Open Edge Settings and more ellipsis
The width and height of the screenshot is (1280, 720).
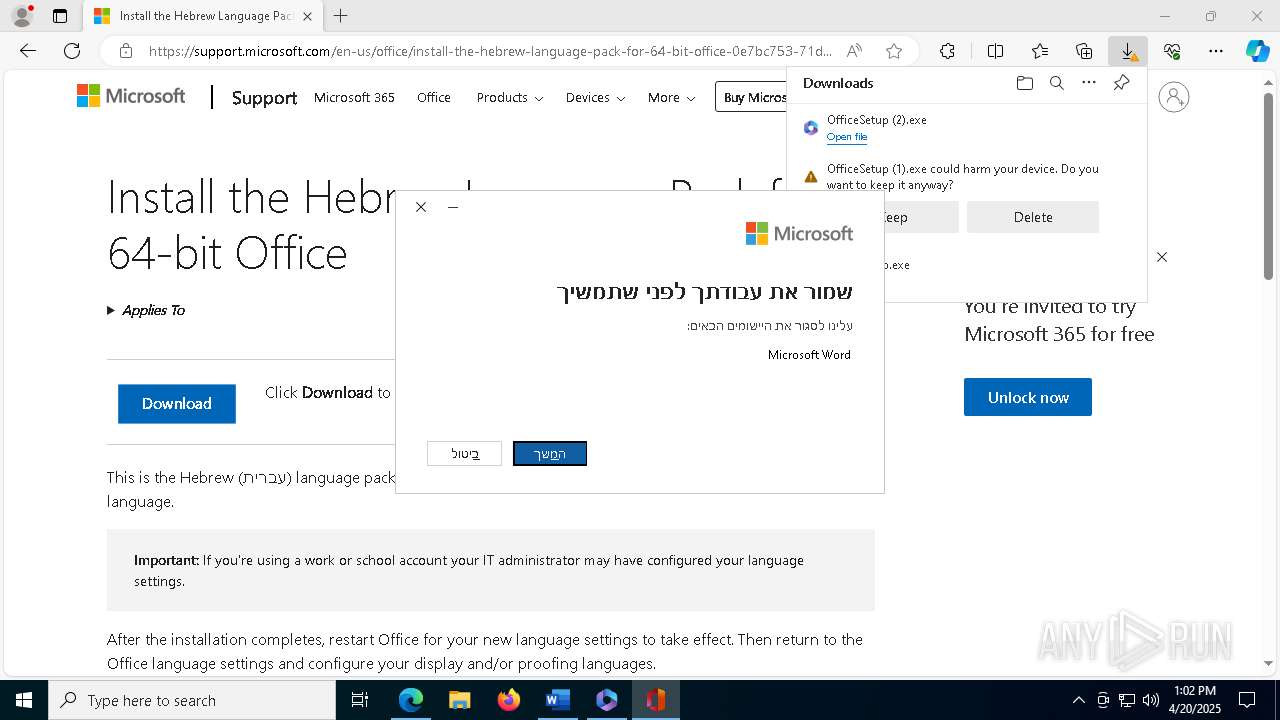(x=1216, y=51)
